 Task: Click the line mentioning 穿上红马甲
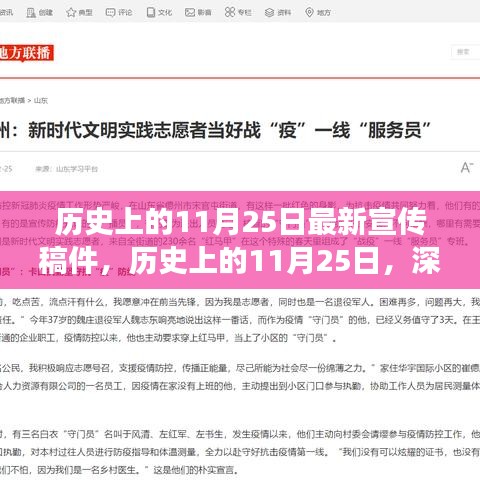168,338
